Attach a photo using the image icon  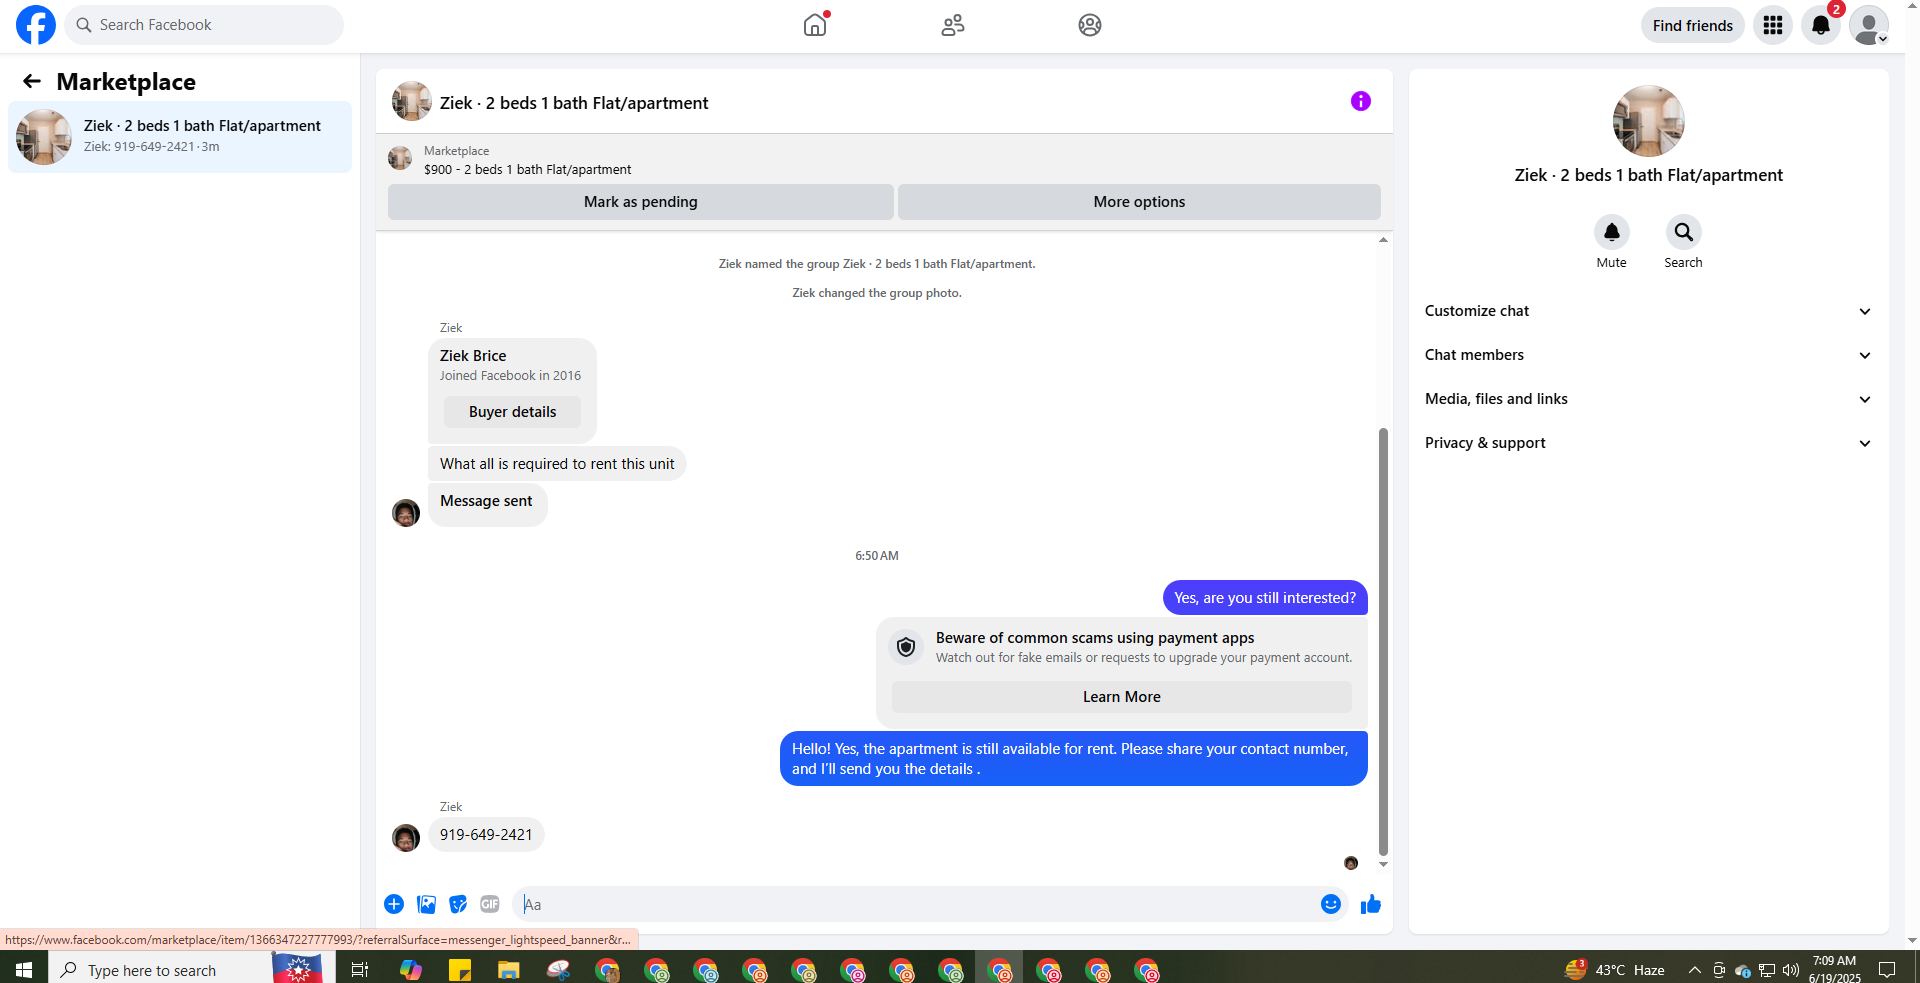click(426, 904)
